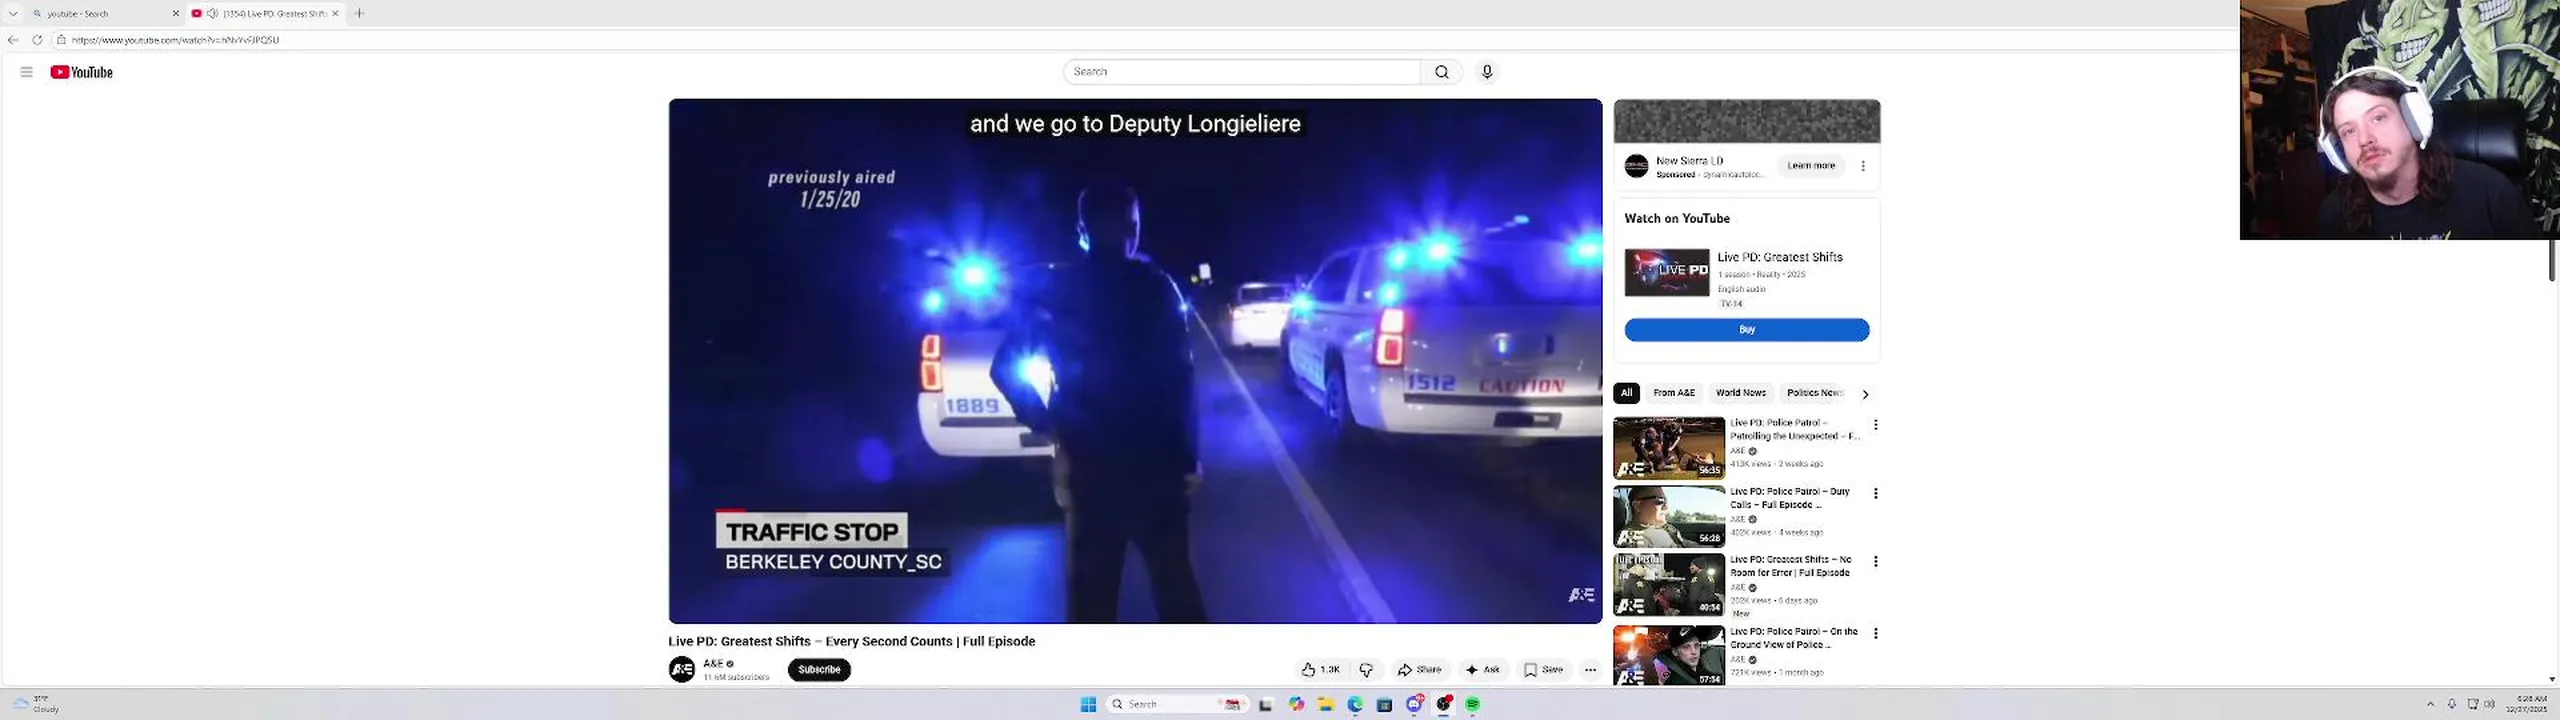The height and width of the screenshot is (720, 2560).
Task: Open more actions ellipsis under video
Action: pos(1590,670)
